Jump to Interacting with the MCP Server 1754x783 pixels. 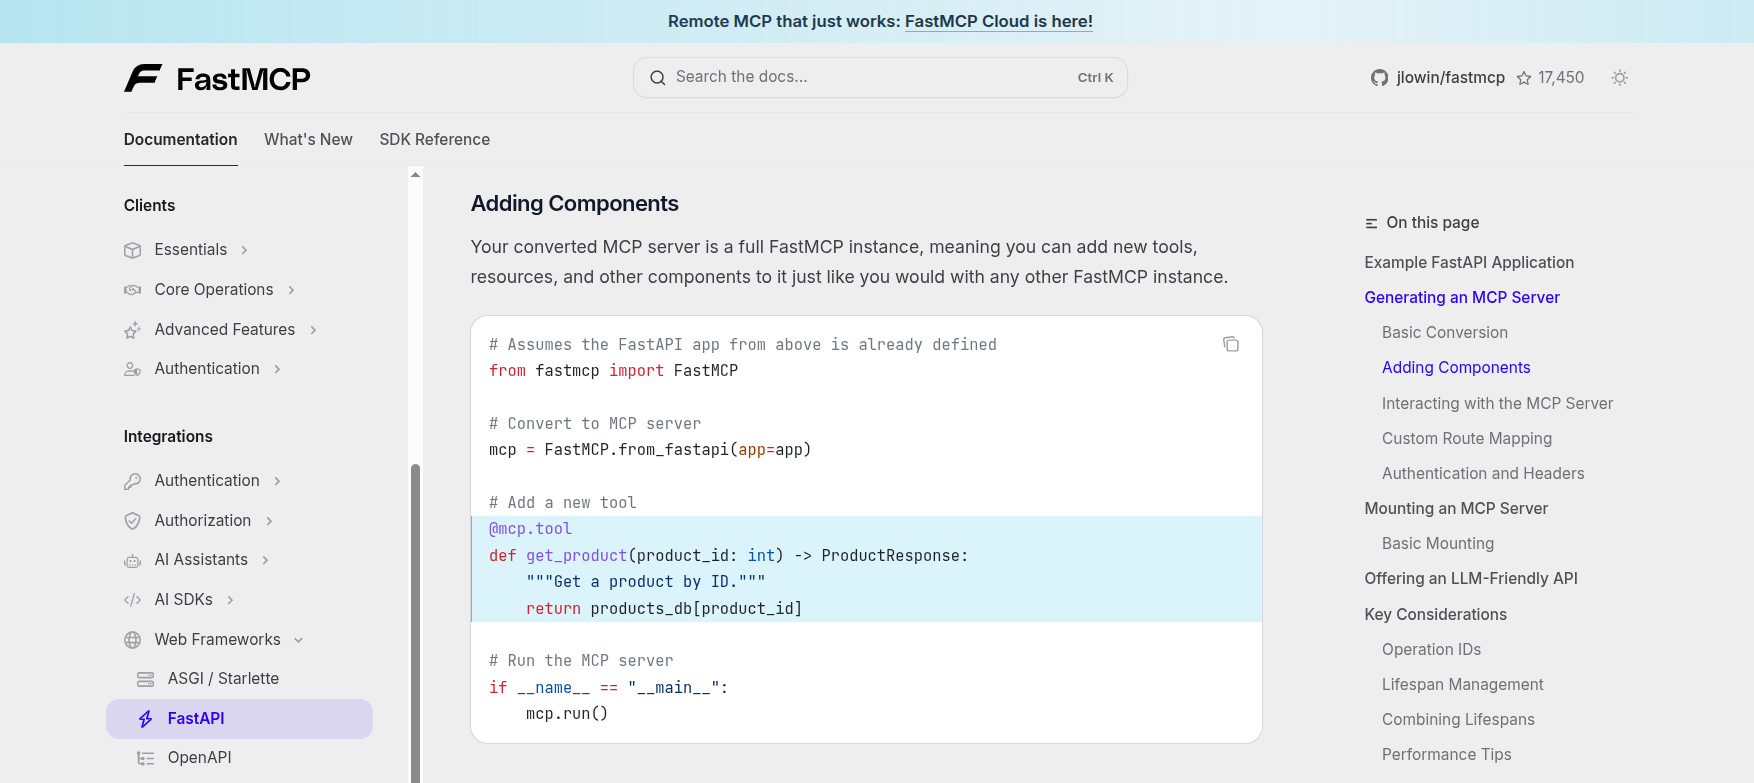(x=1497, y=403)
